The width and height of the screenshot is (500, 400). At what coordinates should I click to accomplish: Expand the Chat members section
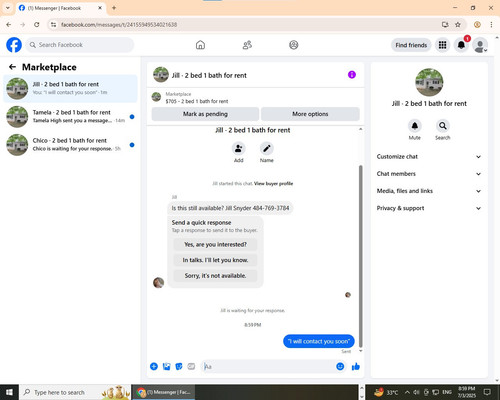[429, 174]
